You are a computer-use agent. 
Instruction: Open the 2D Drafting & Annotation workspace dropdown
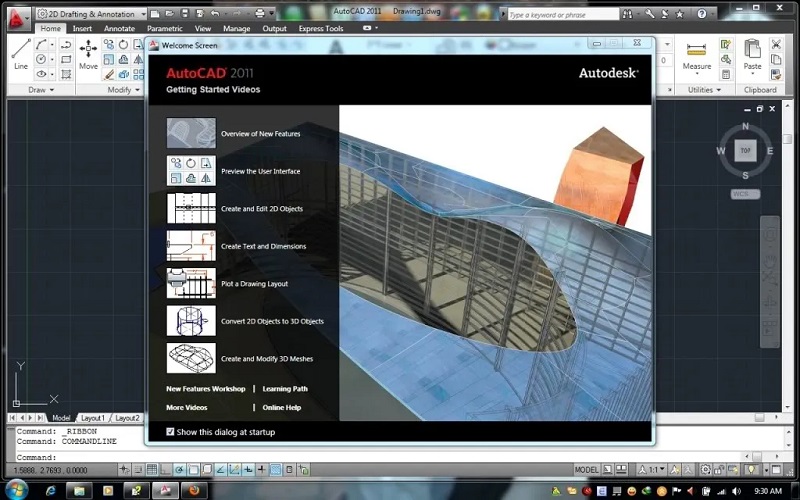(92, 14)
